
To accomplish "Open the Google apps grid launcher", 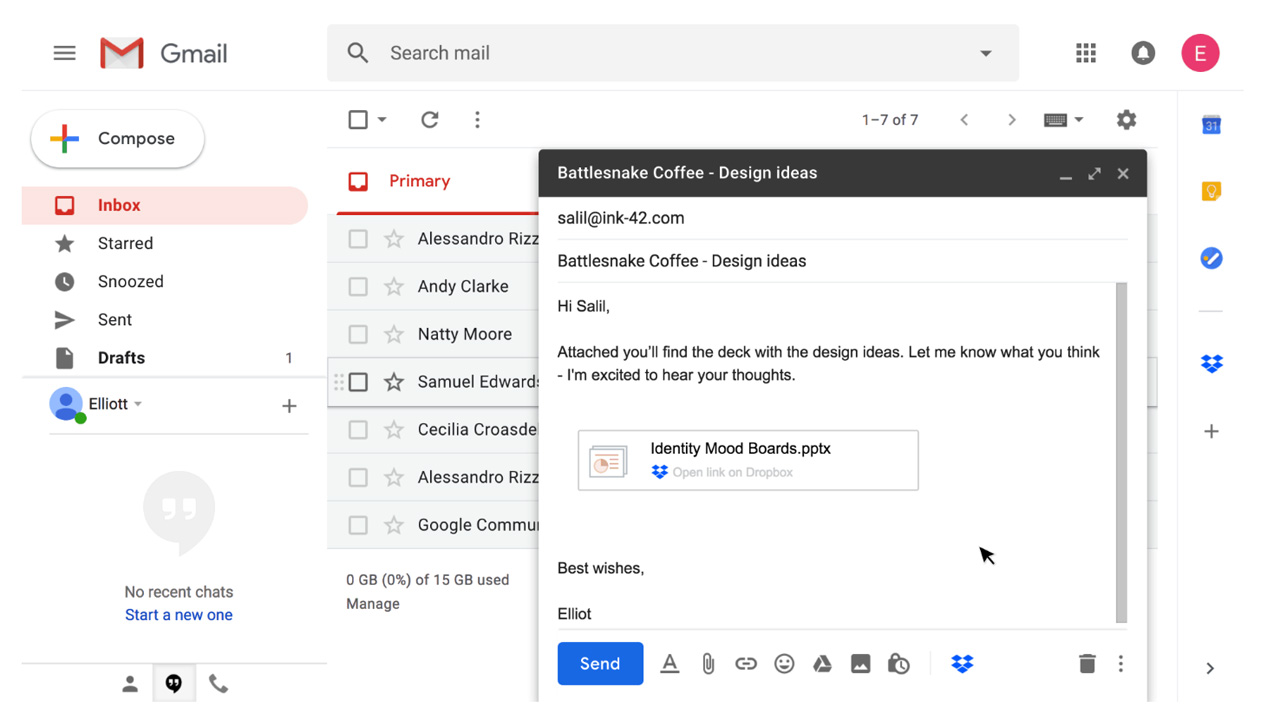I will coord(1086,53).
